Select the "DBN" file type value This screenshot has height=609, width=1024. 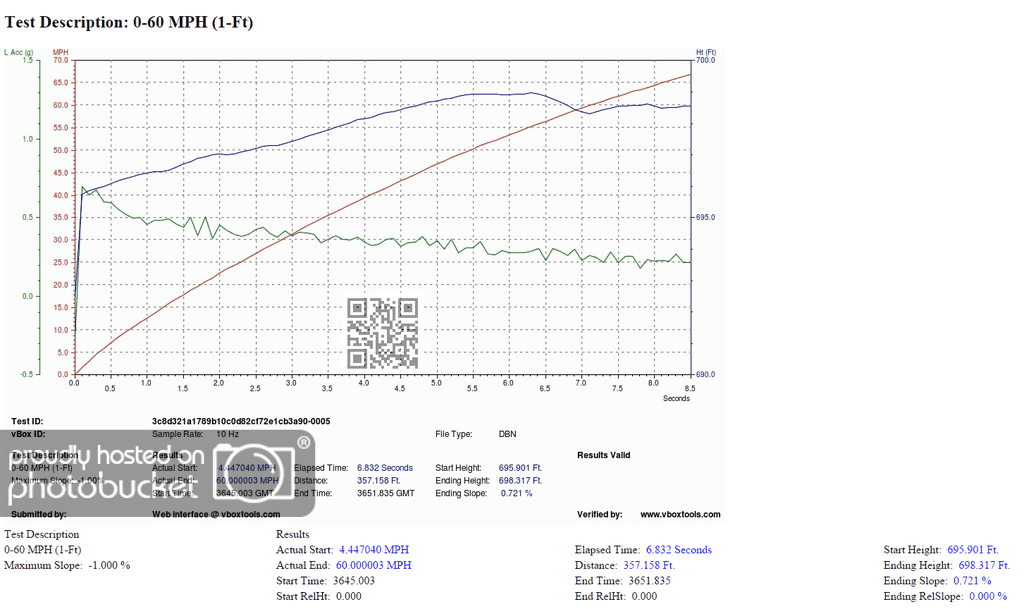pyautogui.click(x=507, y=434)
